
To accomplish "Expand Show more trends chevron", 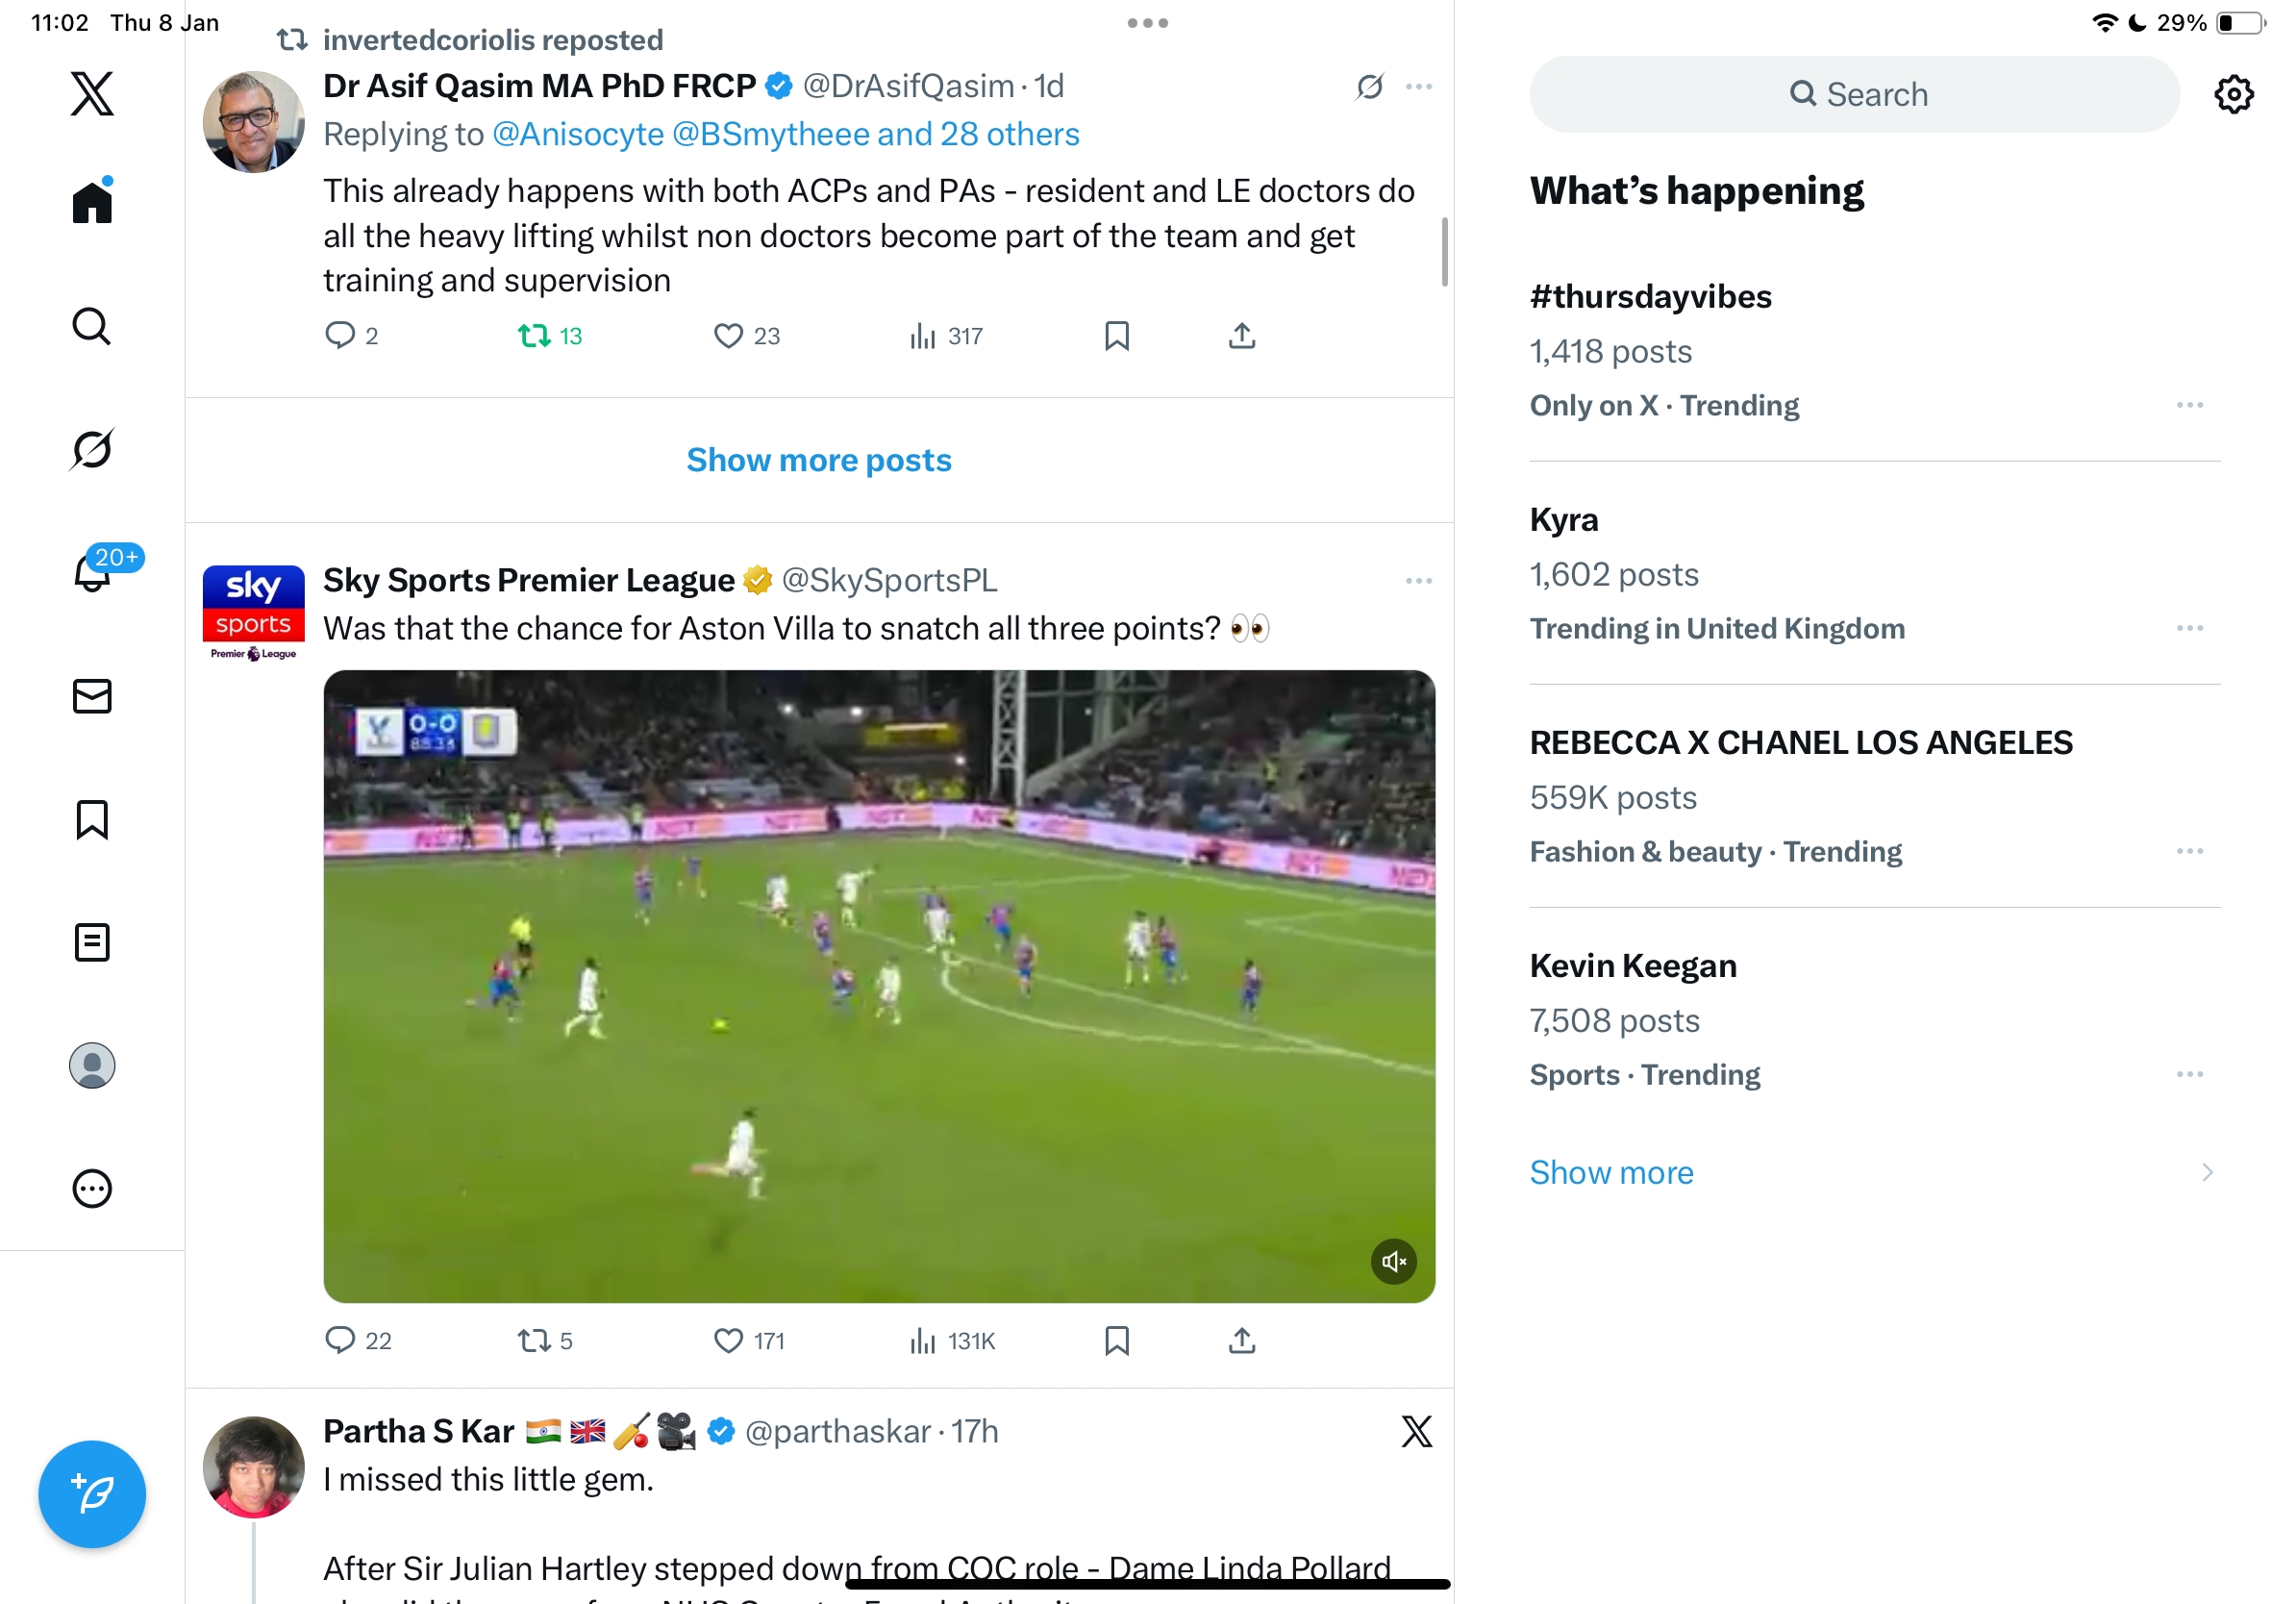I will coord(2207,1172).
